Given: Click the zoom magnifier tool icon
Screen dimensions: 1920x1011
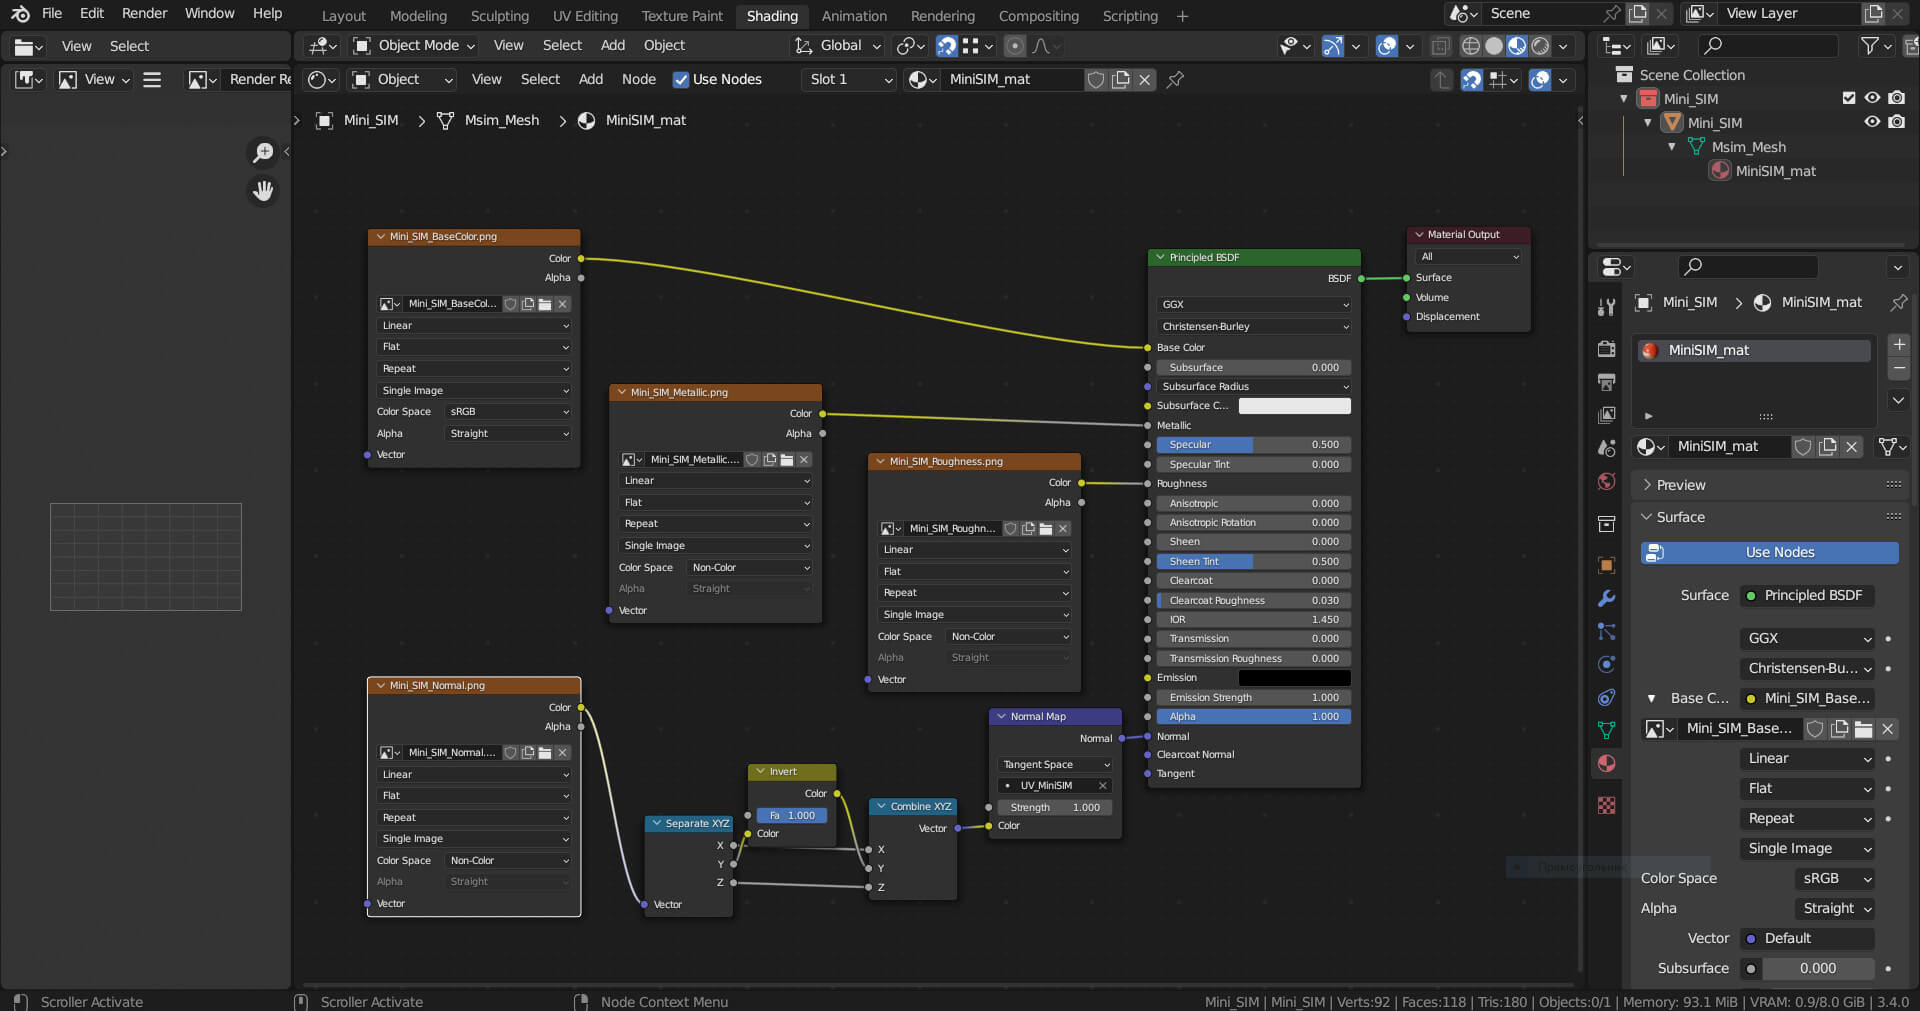Looking at the screenshot, I should click(263, 152).
